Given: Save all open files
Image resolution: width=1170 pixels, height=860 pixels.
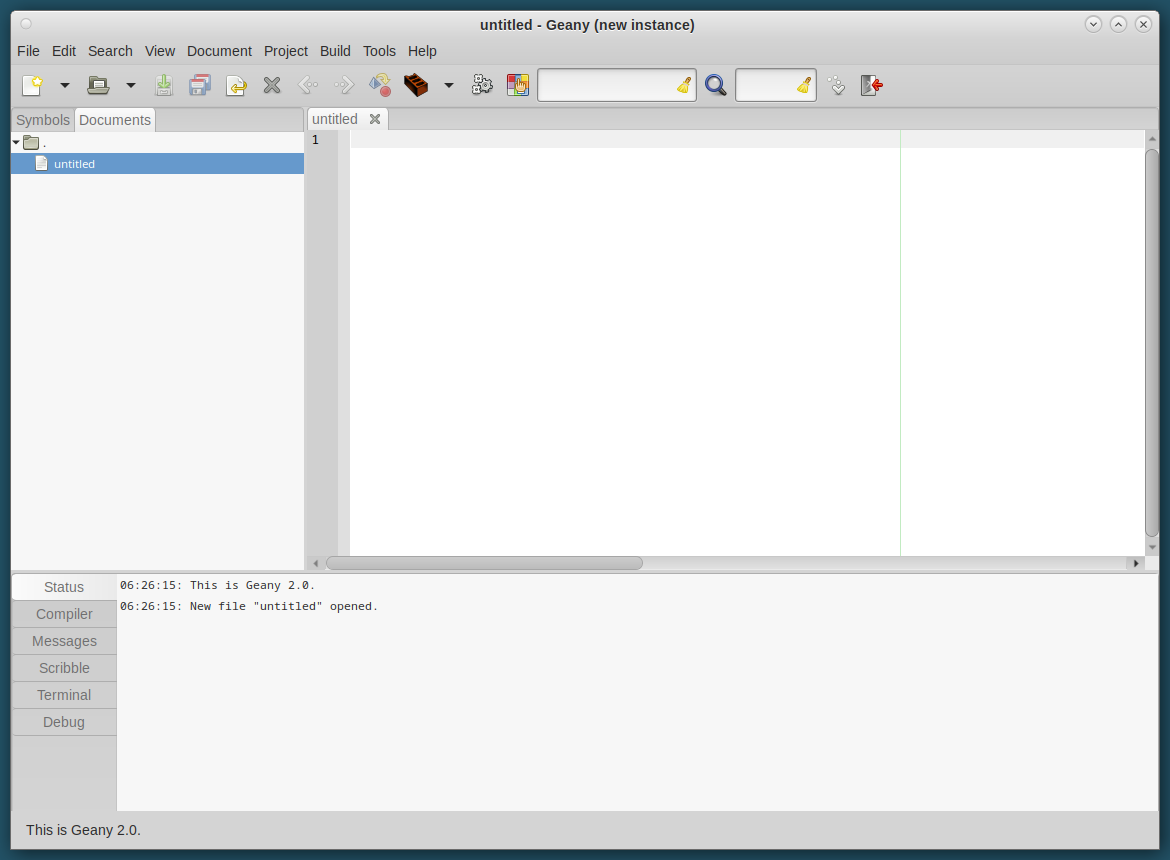Looking at the screenshot, I should pos(200,85).
